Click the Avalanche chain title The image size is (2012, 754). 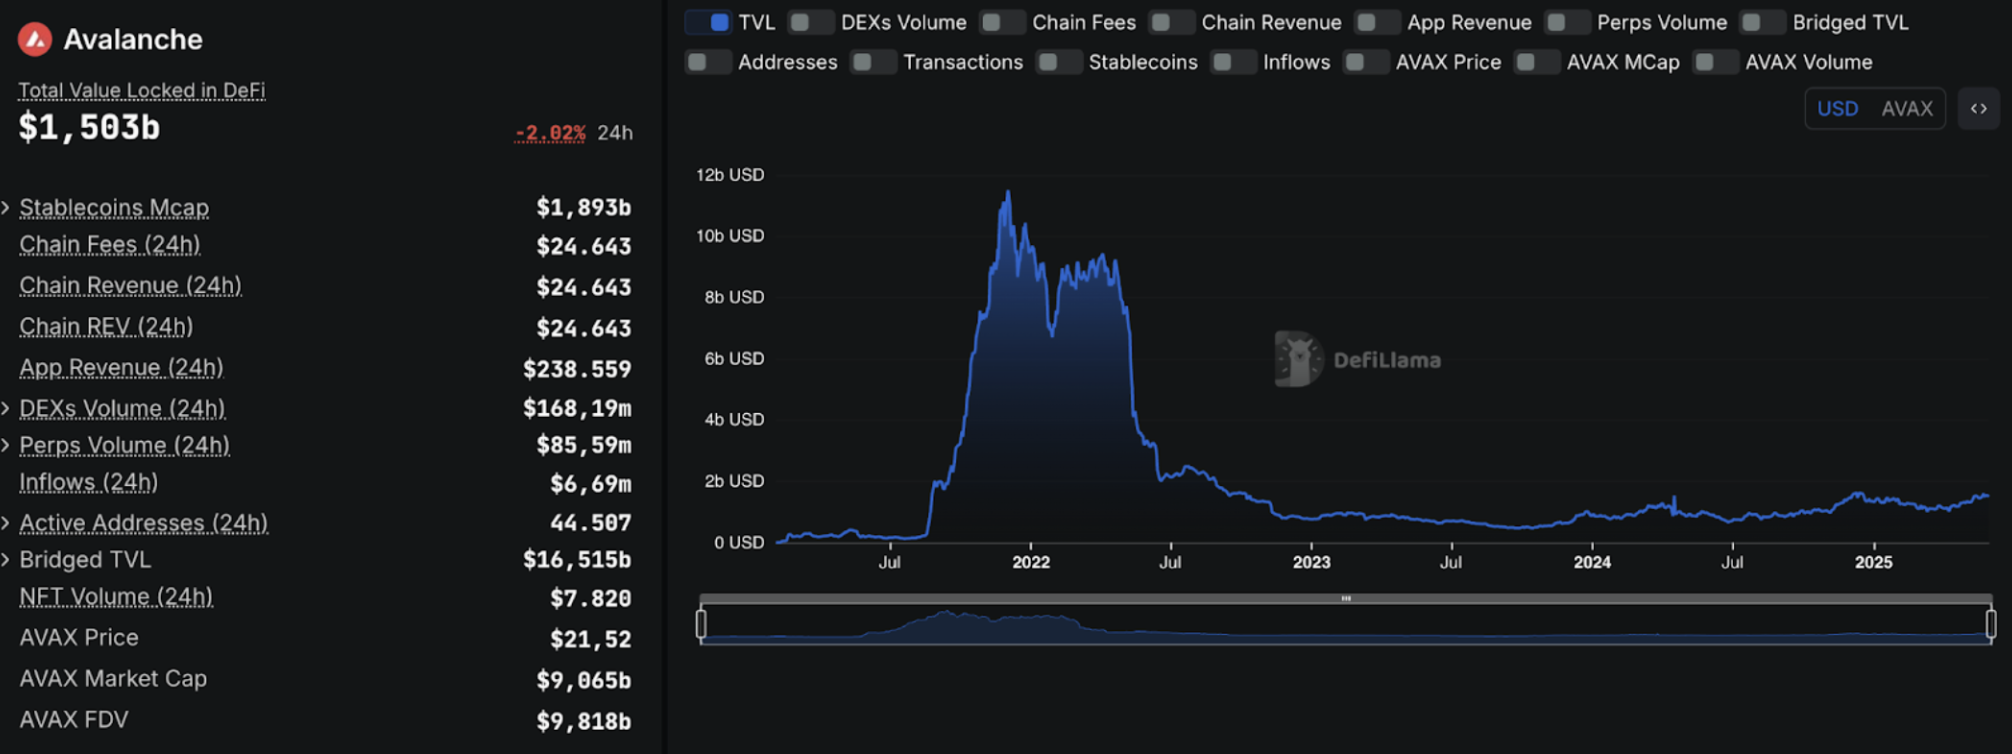[x=133, y=39]
